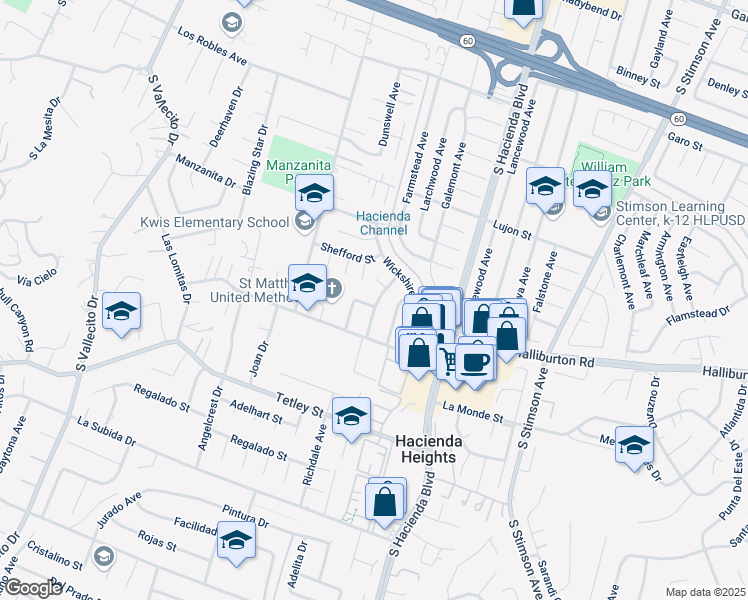Select the Galemont Ave label
Image resolution: width=748 pixels, height=600 pixels.
point(453,176)
